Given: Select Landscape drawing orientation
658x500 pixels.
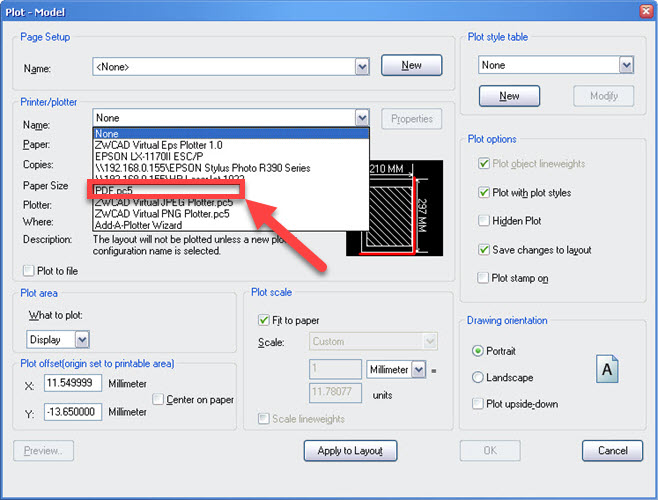Looking at the screenshot, I should tap(478, 377).
